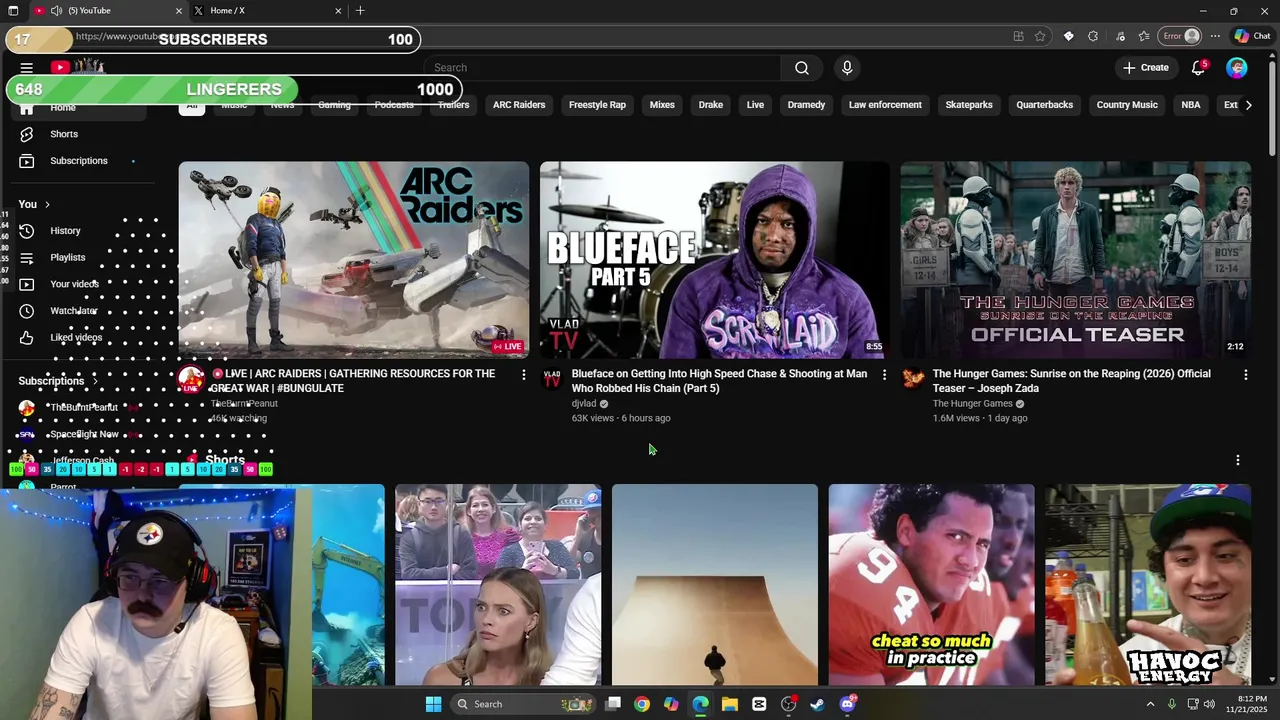Open Discord from the taskbar
The height and width of the screenshot is (720, 1280).
click(x=848, y=704)
